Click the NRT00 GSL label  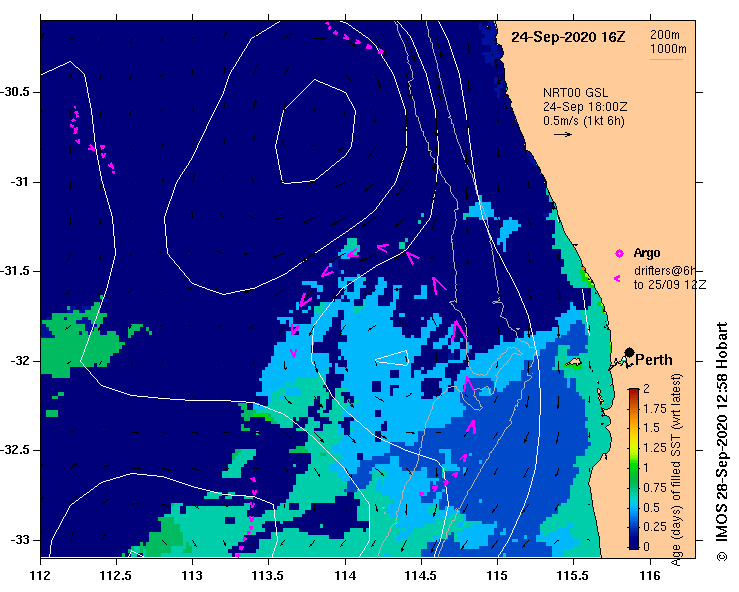(575, 93)
